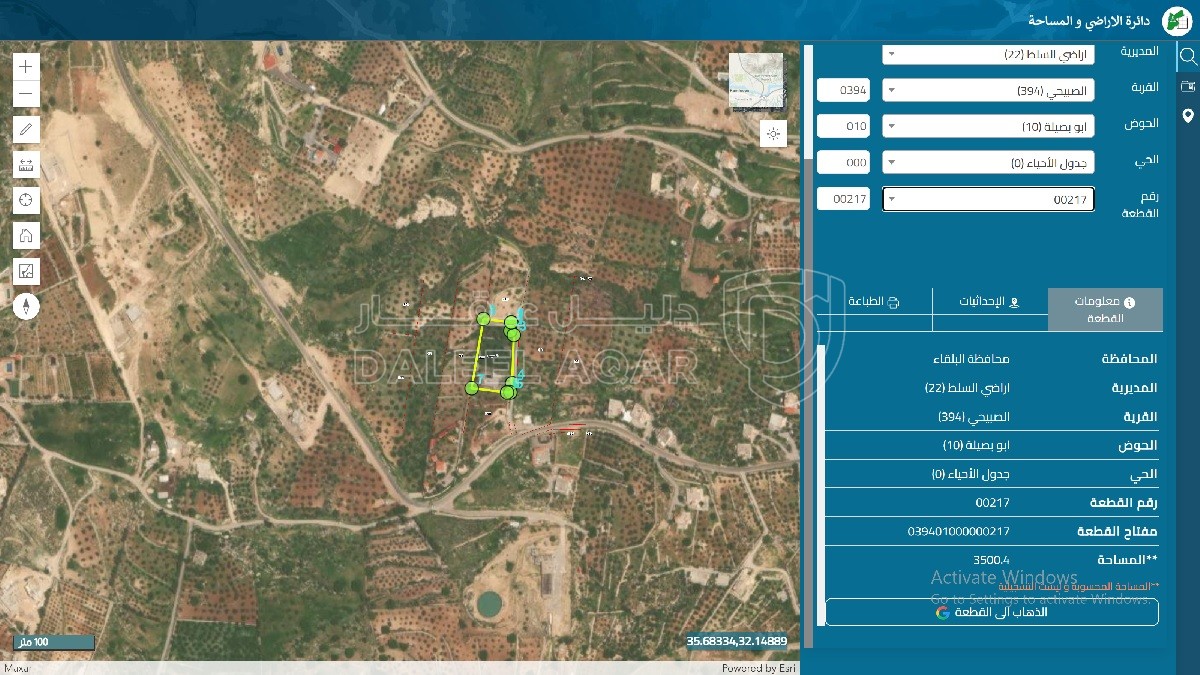Open the رقم القطعة parcel number dropdown
Viewport: 1200px width, 675px height.
[988, 200]
